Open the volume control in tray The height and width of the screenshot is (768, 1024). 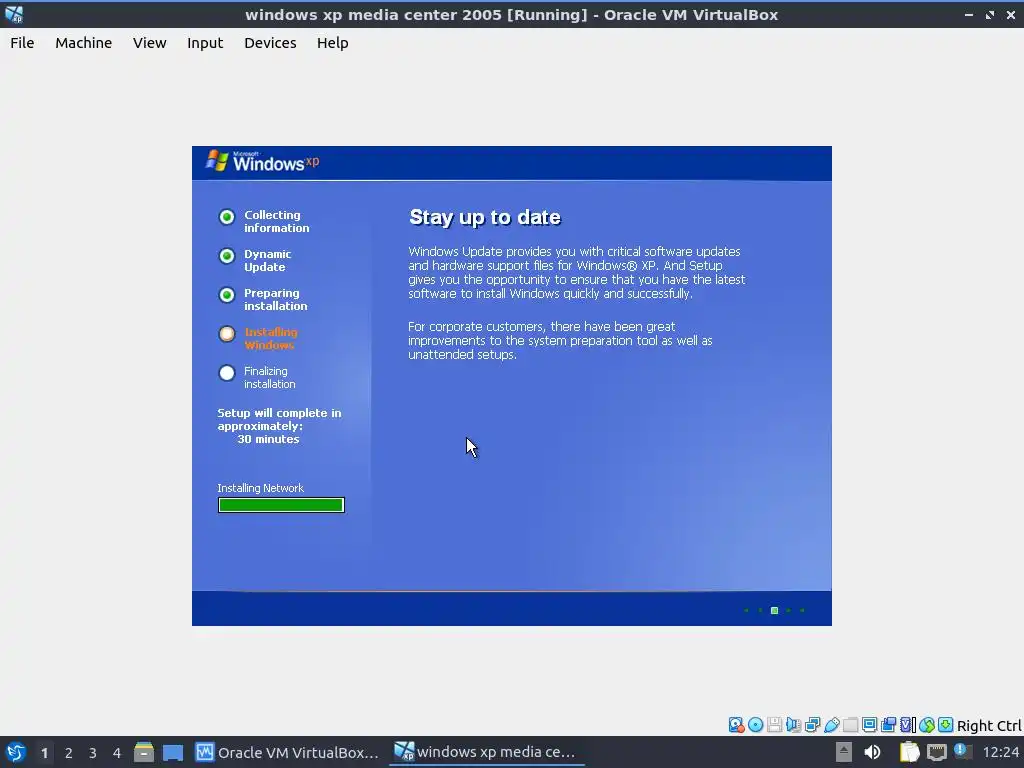(872, 752)
